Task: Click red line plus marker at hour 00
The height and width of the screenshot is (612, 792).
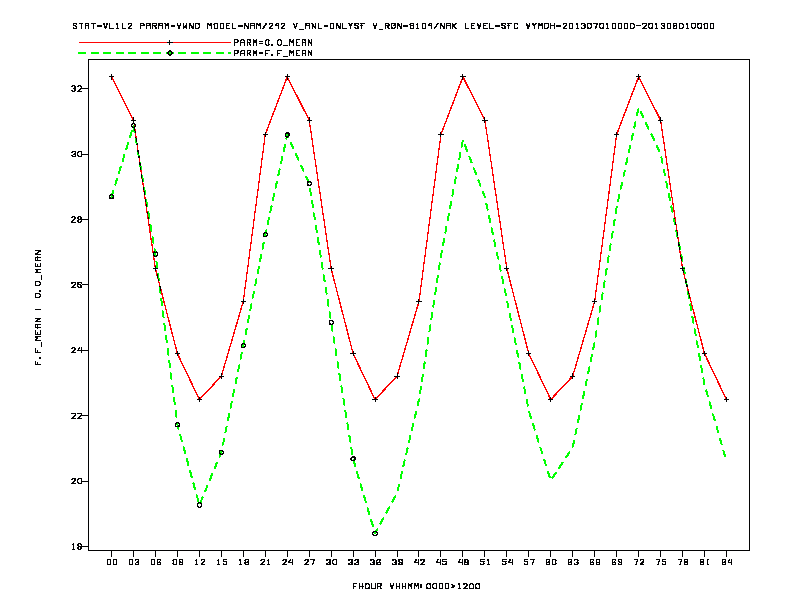Action: pos(112,77)
